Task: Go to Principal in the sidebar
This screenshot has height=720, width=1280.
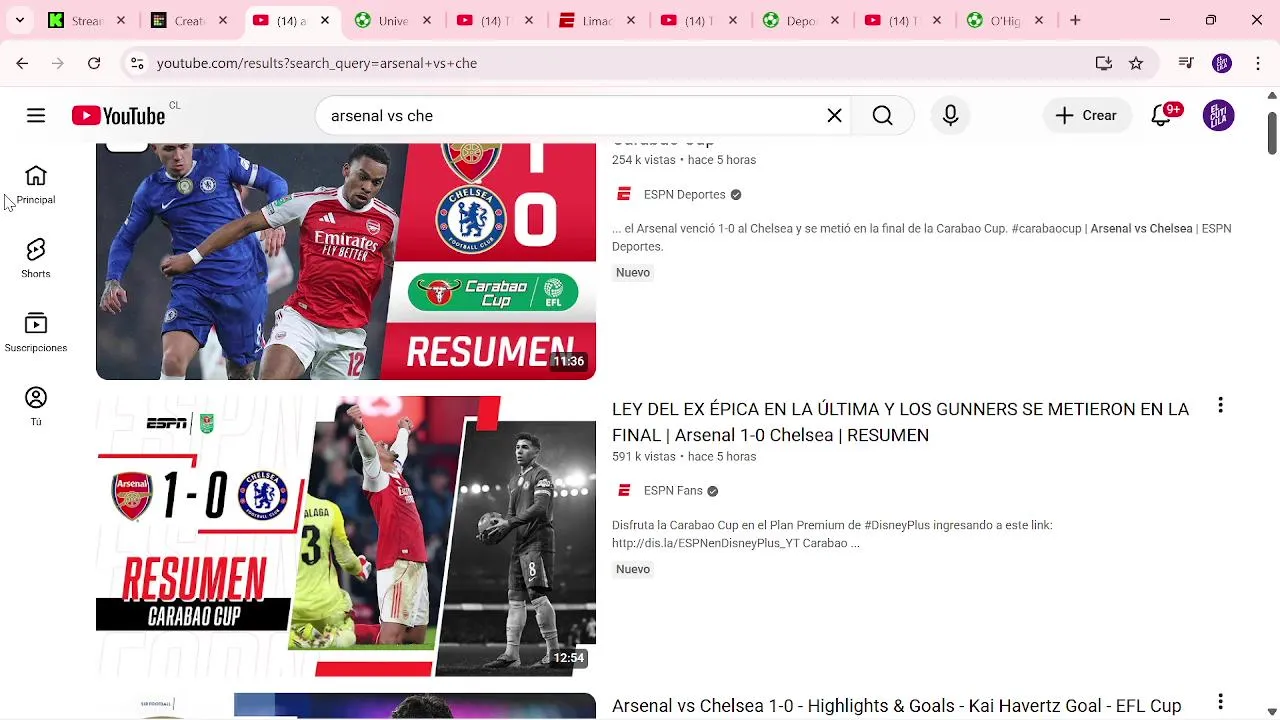Action: click(x=36, y=186)
